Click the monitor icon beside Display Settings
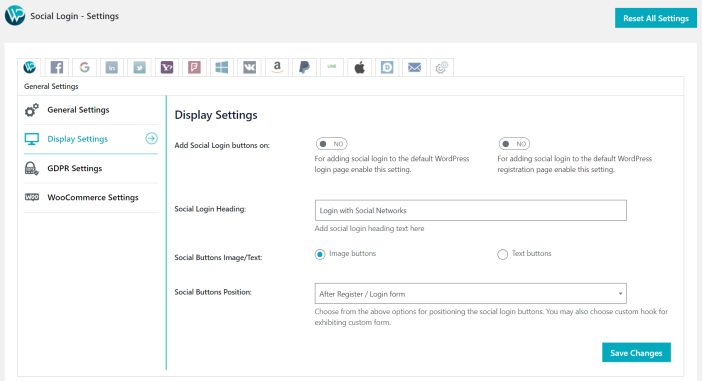Image resolution: width=702 pixels, height=381 pixels. coord(32,139)
